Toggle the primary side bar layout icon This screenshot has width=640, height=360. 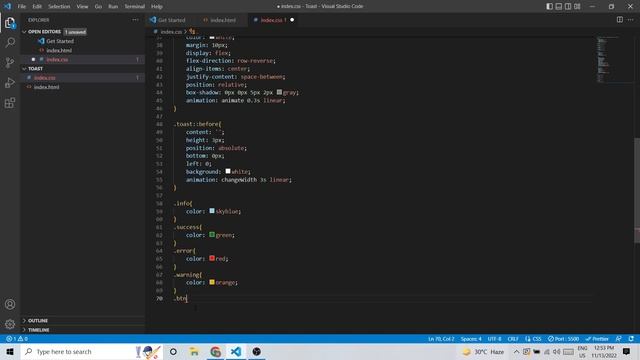(x=549, y=7)
